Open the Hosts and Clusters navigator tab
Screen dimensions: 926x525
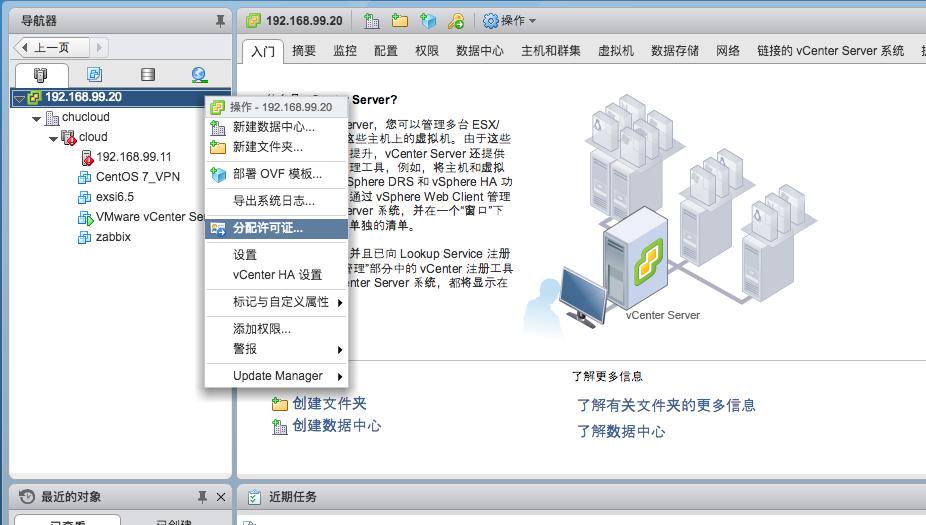click(x=41, y=75)
